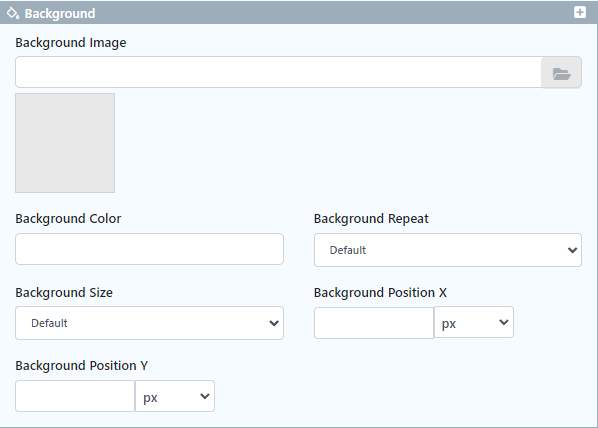Click the Background Size label
The width and height of the screenshot is (598, 428).
(x=64, y=293)
